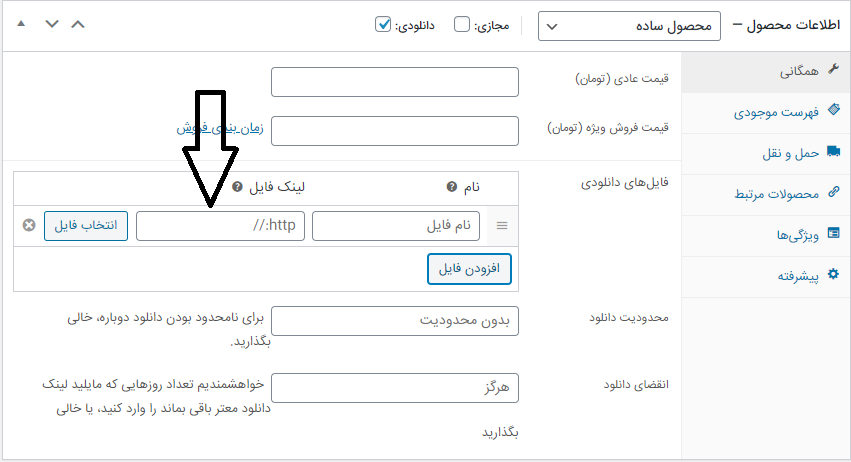Click the محدودیت دانلود label
851x462 pixels.
629,318
